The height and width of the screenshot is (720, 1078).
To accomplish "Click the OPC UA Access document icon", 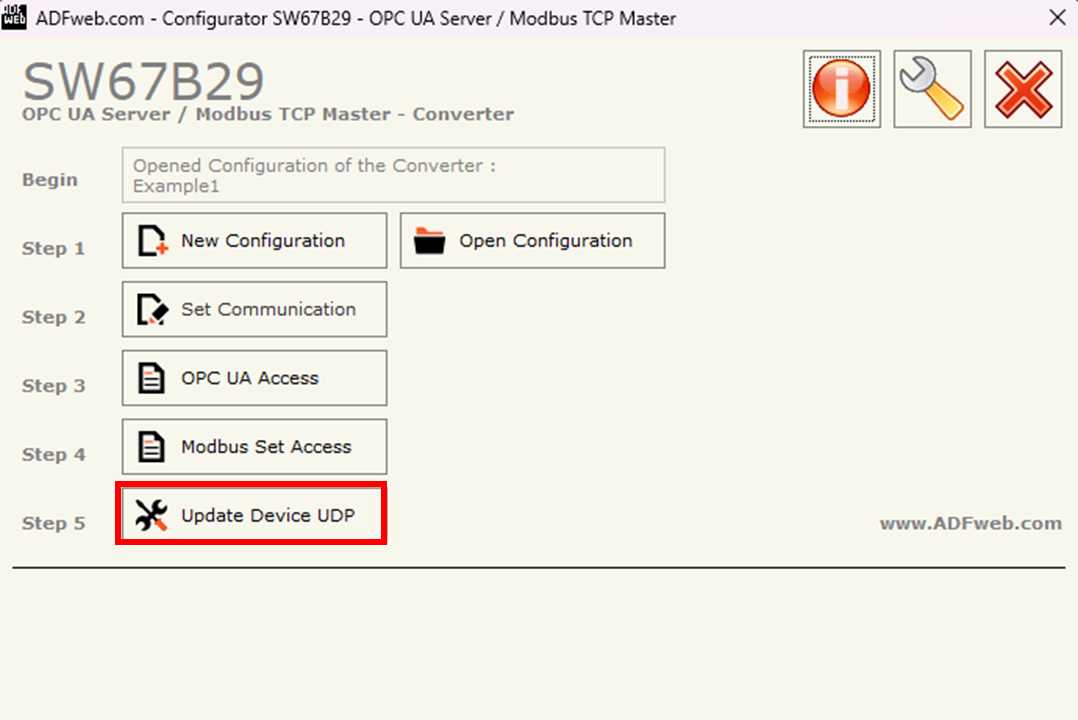I will [151, 378].
